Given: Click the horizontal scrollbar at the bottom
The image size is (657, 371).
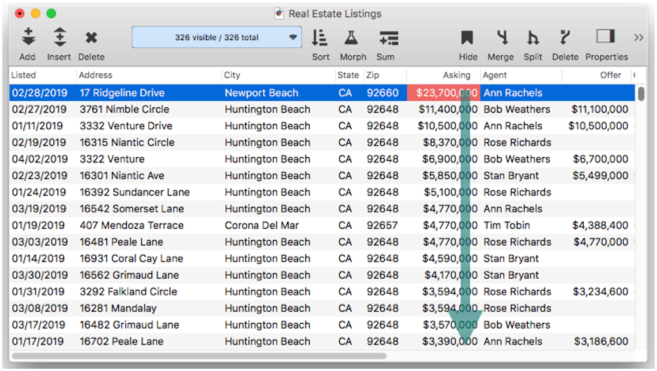Looking at the screenshot, I should tap(199, 356).
